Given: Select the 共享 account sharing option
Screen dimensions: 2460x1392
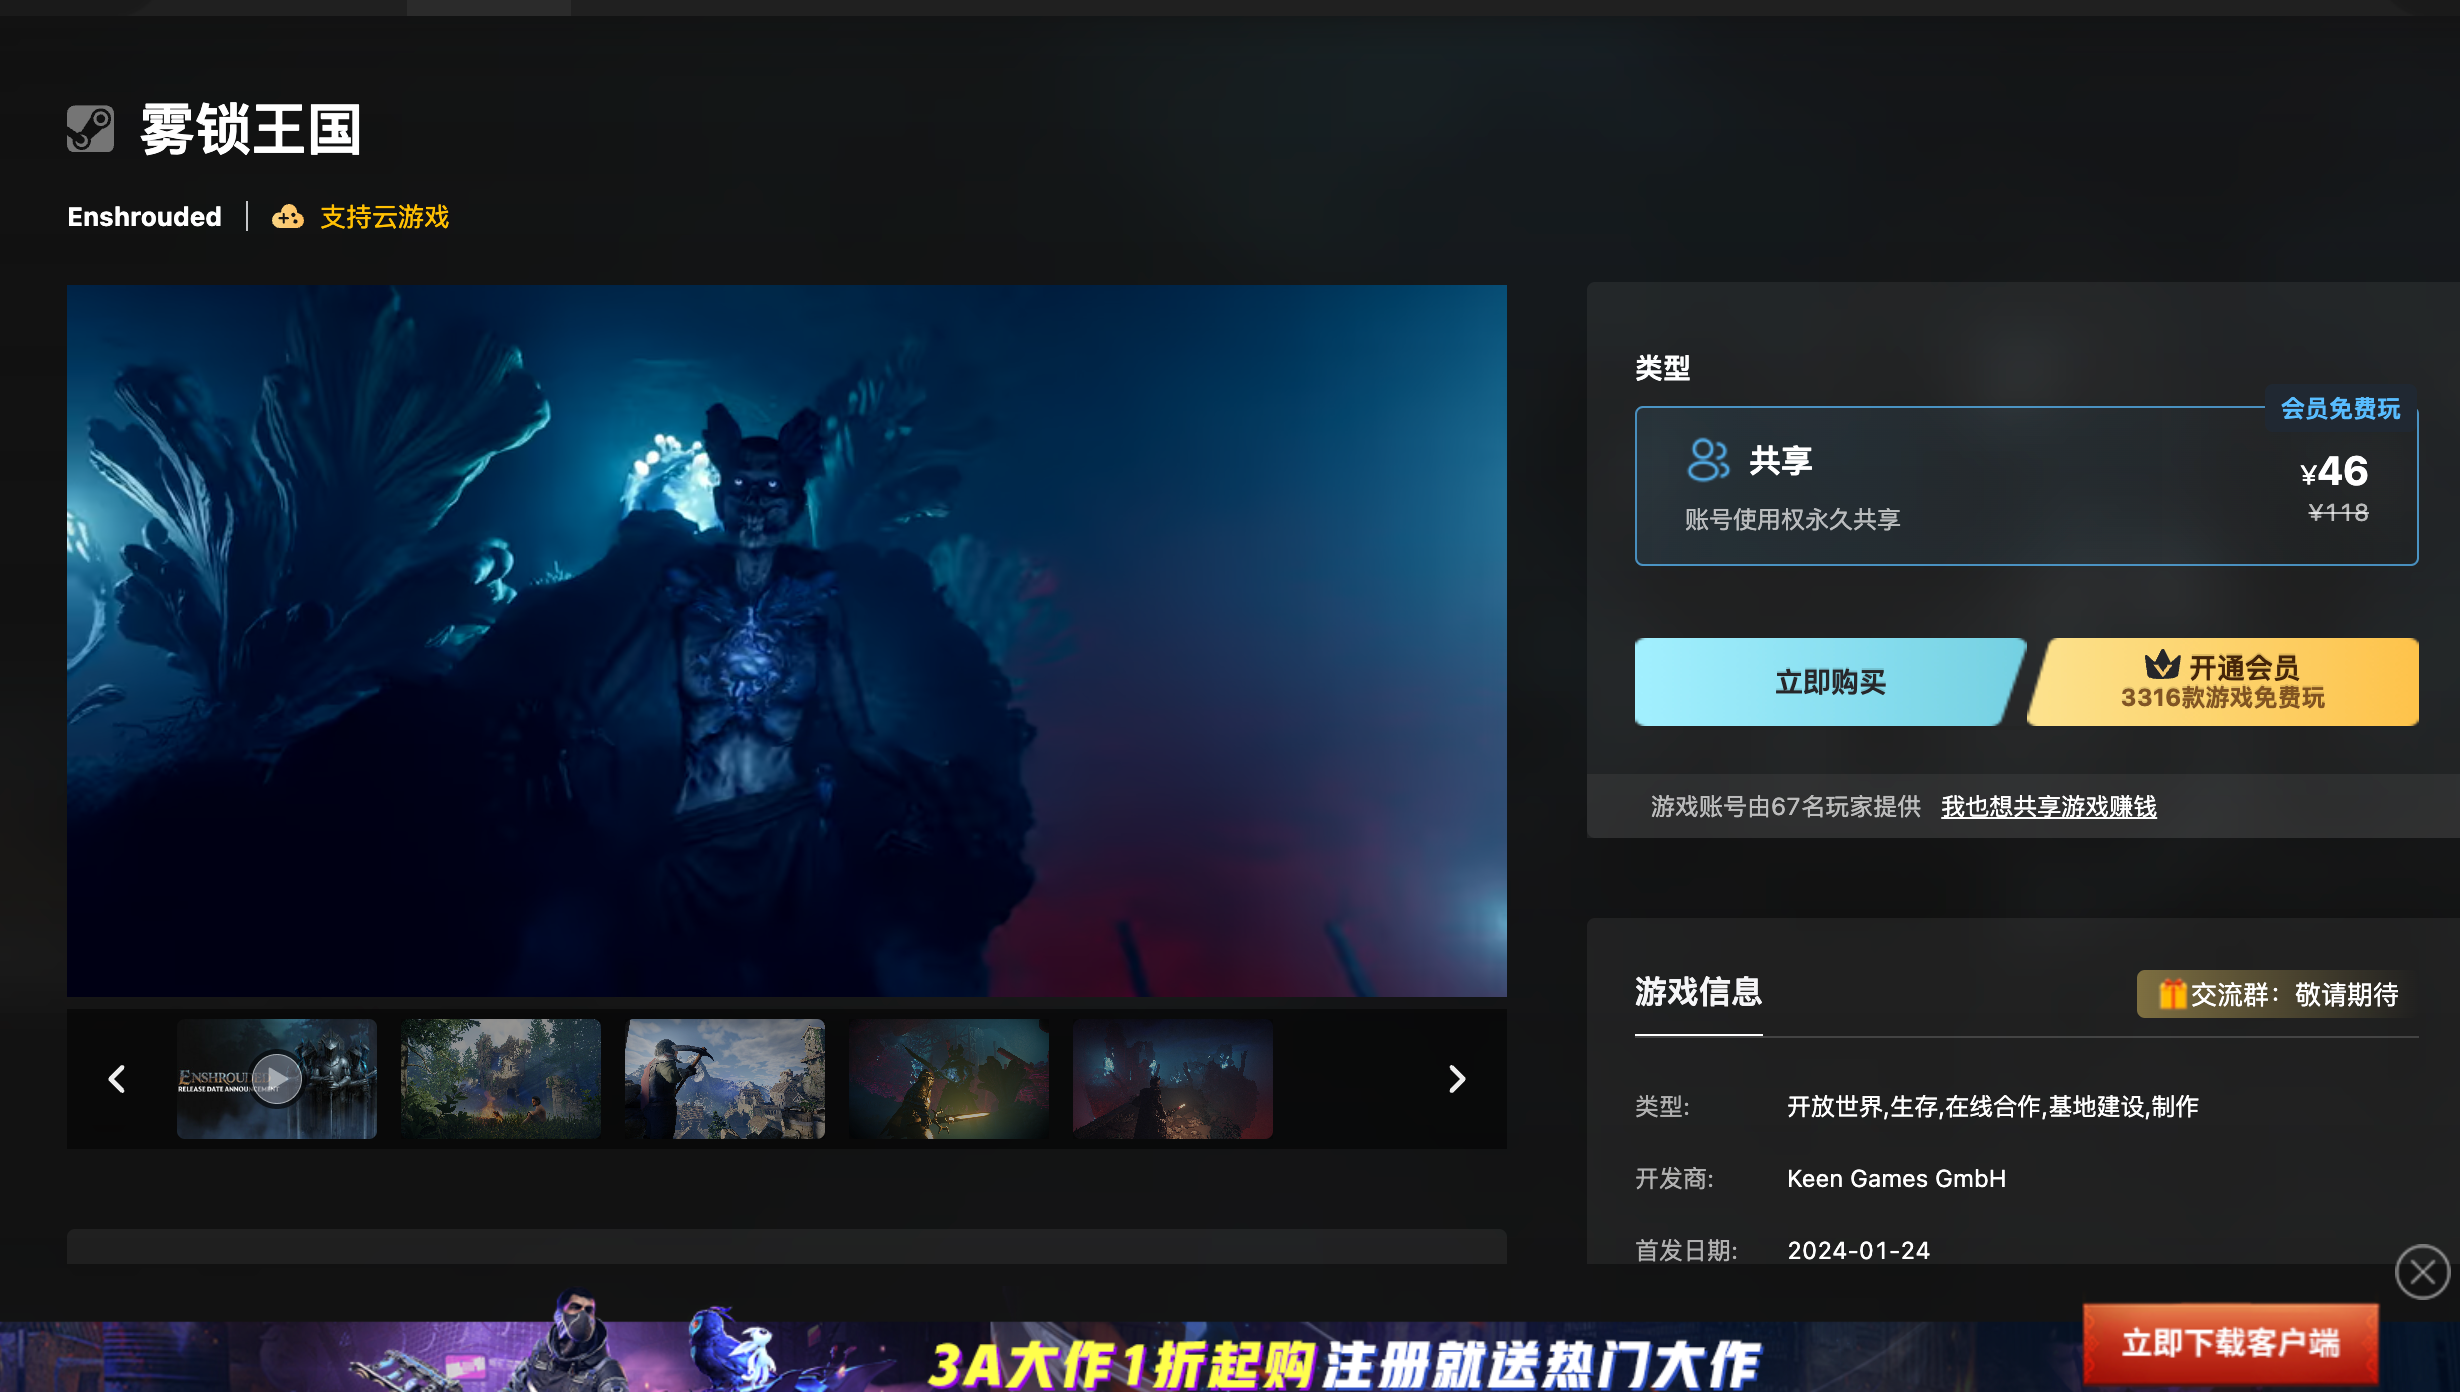Looking at the screenshot, I should click(2026, 486).
